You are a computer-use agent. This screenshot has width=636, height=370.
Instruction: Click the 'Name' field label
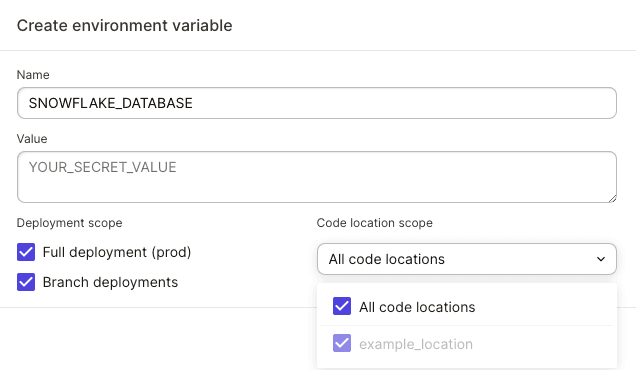click(33, 75)
